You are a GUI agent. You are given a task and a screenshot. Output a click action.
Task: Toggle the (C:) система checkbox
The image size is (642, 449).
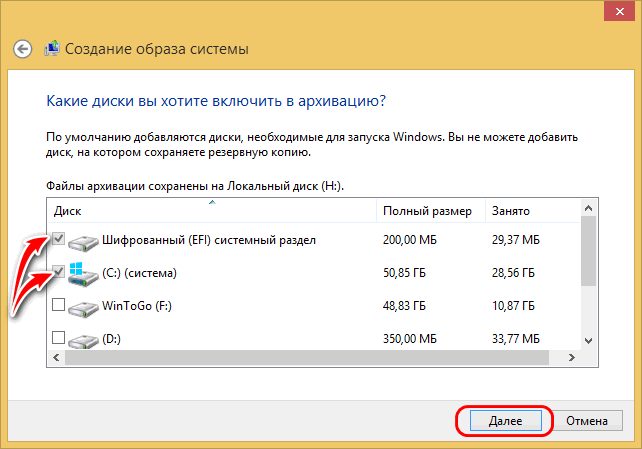[x=59, y=271]
